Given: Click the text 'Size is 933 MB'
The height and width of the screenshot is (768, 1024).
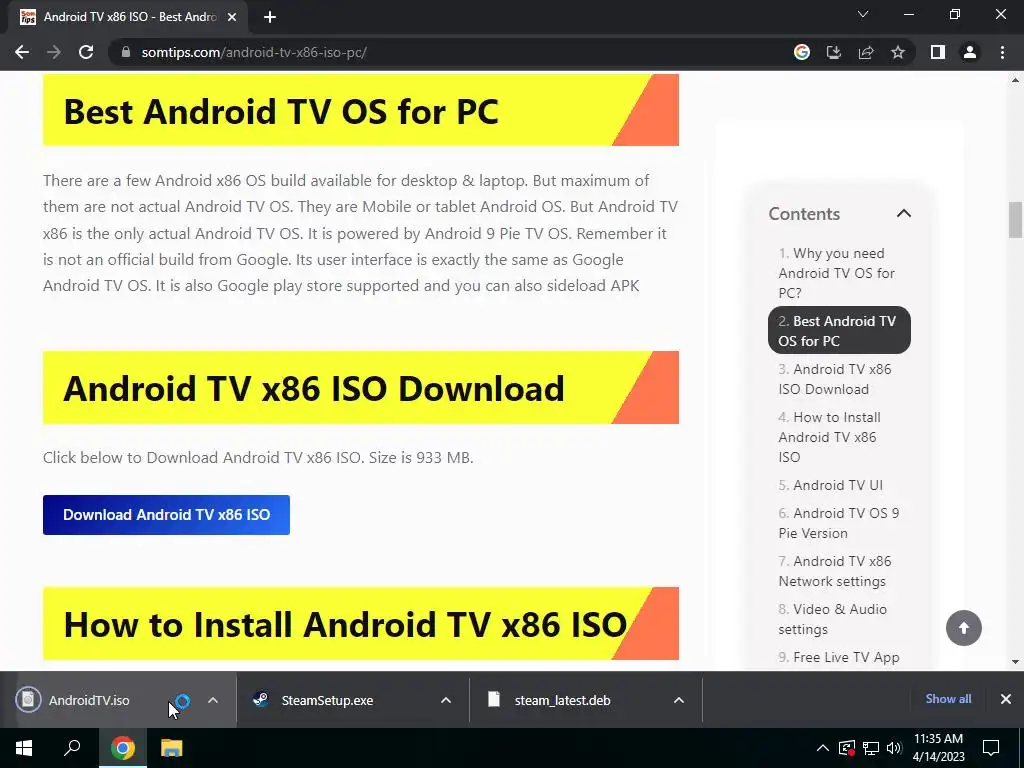Looking at the screenshot, I should 420,457.
